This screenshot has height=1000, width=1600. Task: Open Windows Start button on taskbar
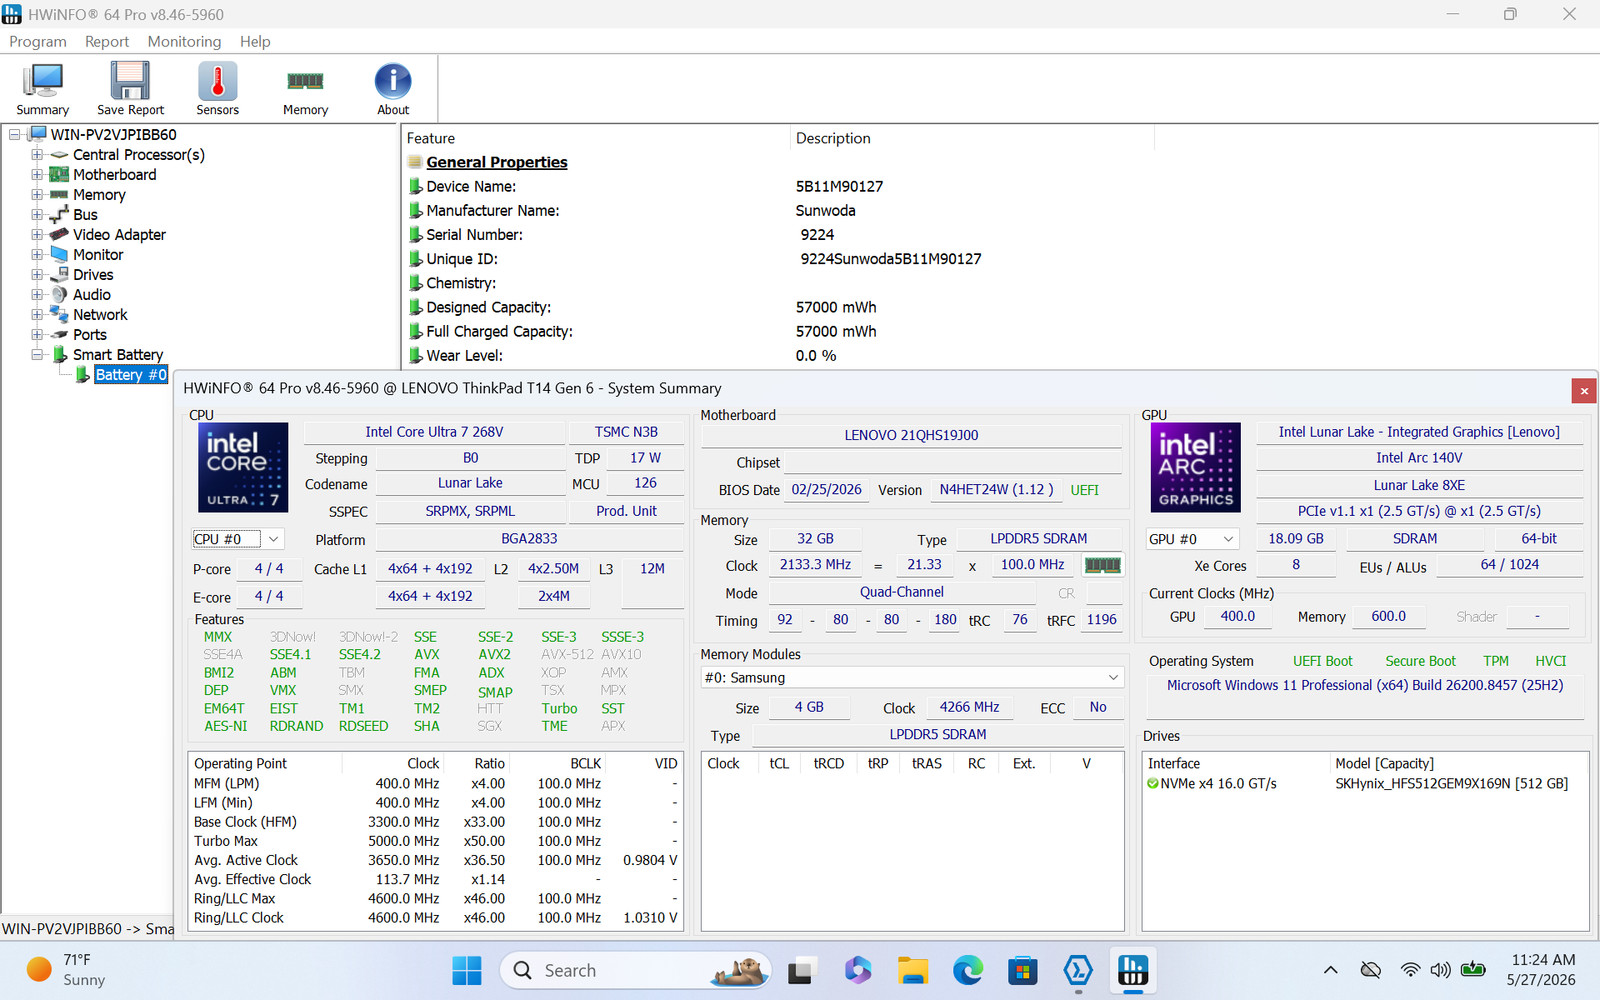pyautogui.click(x=467, y=970)
